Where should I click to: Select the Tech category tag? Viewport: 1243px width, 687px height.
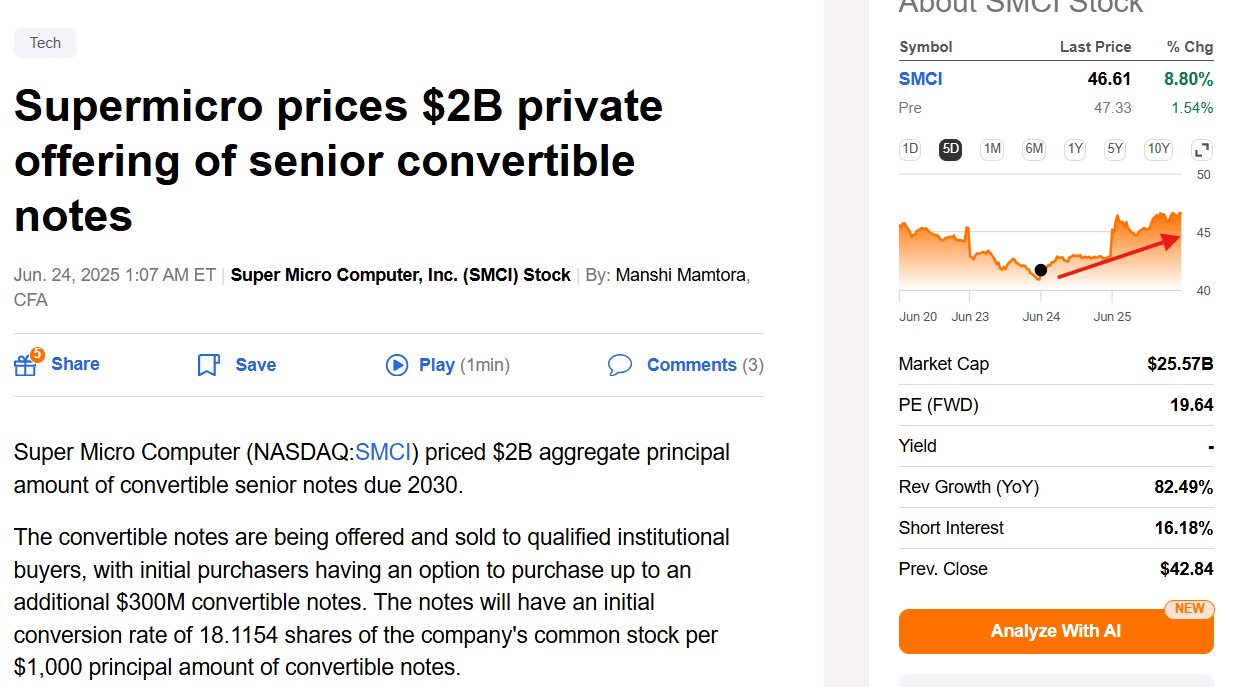click(x=44, y=43)
